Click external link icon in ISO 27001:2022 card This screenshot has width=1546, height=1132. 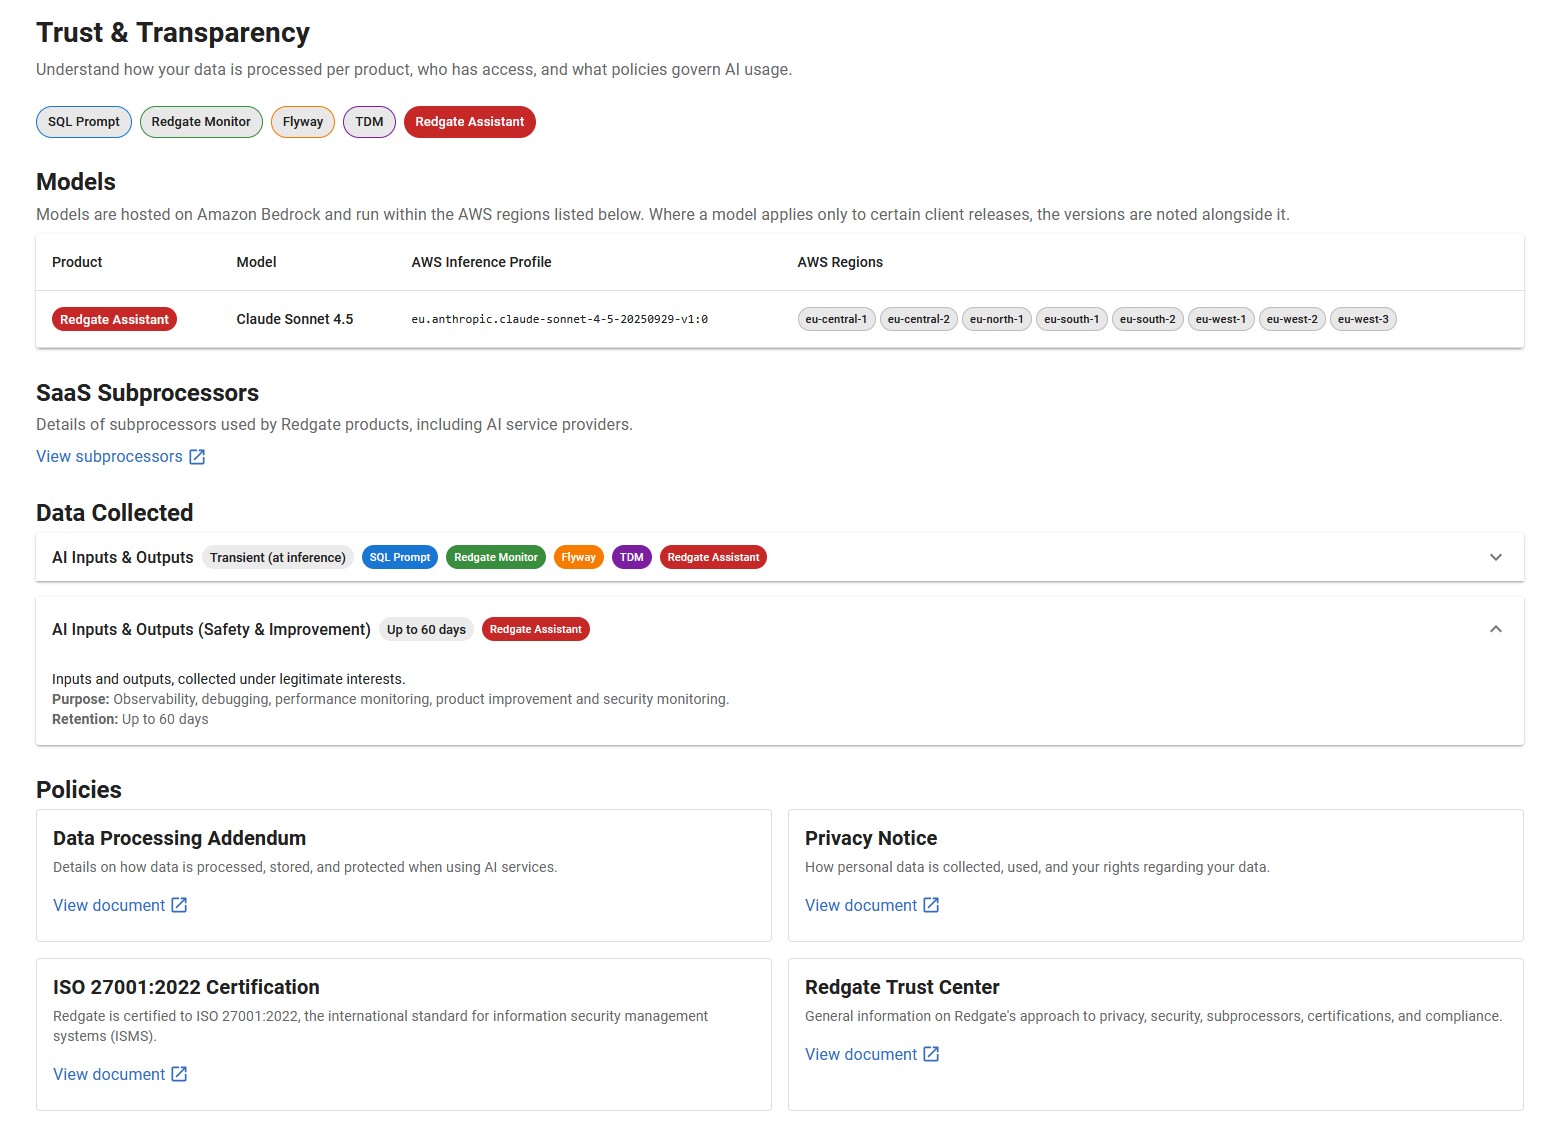pyautogui.click(x=179, y=1074)
